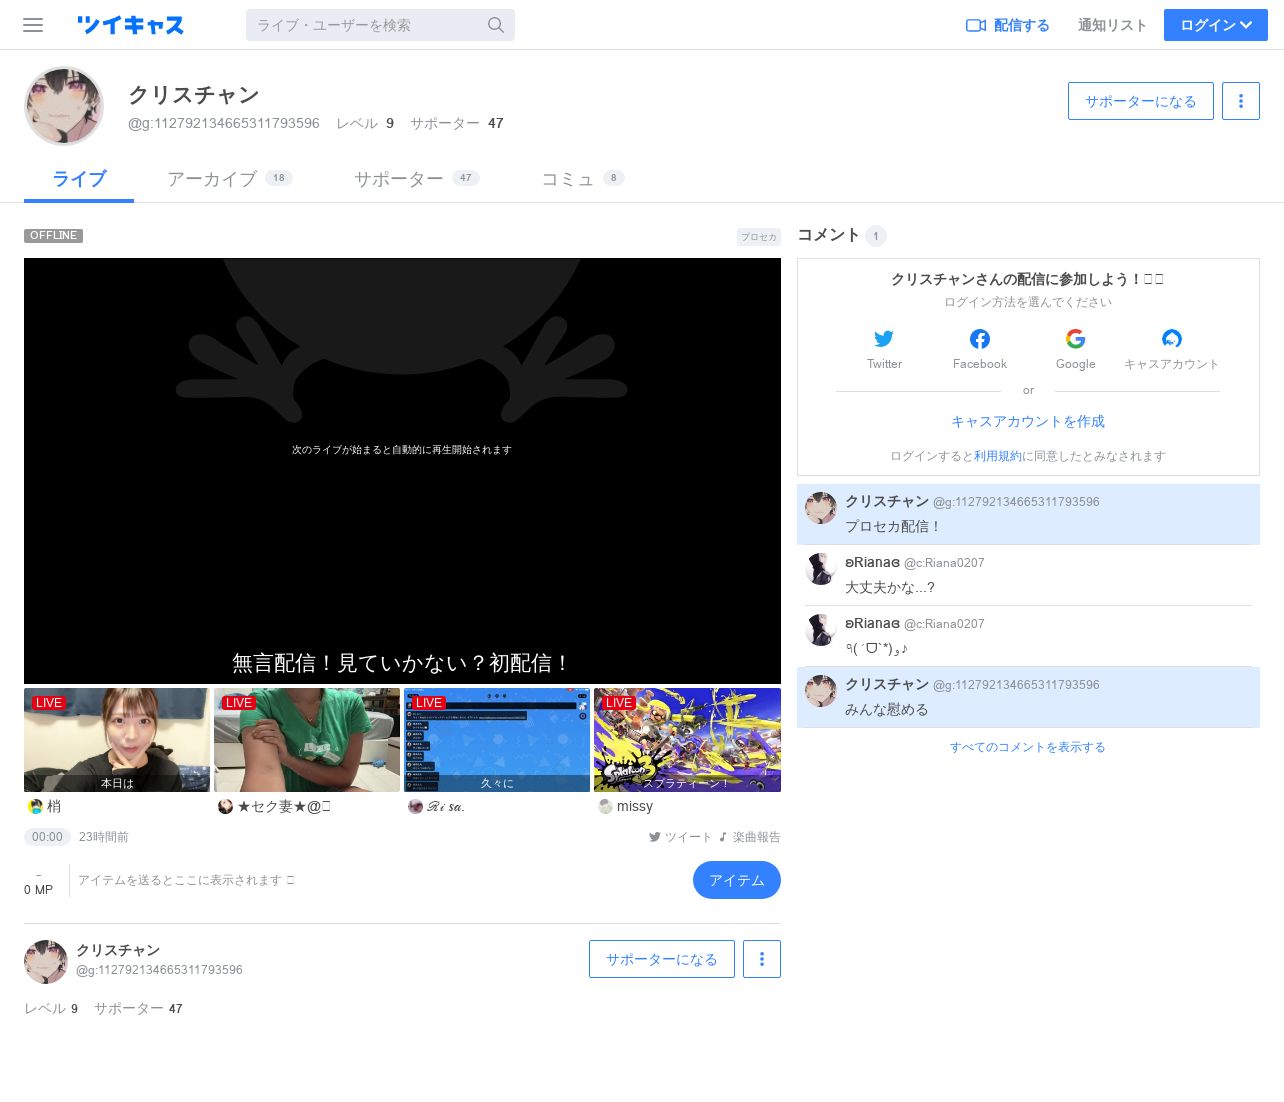Click the TwitCasting logo

click(x=130, y=25)
